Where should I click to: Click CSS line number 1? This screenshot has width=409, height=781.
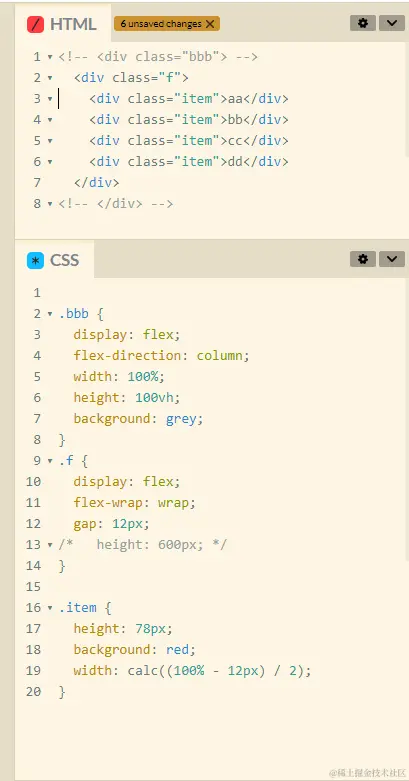(x=37, y=293)
